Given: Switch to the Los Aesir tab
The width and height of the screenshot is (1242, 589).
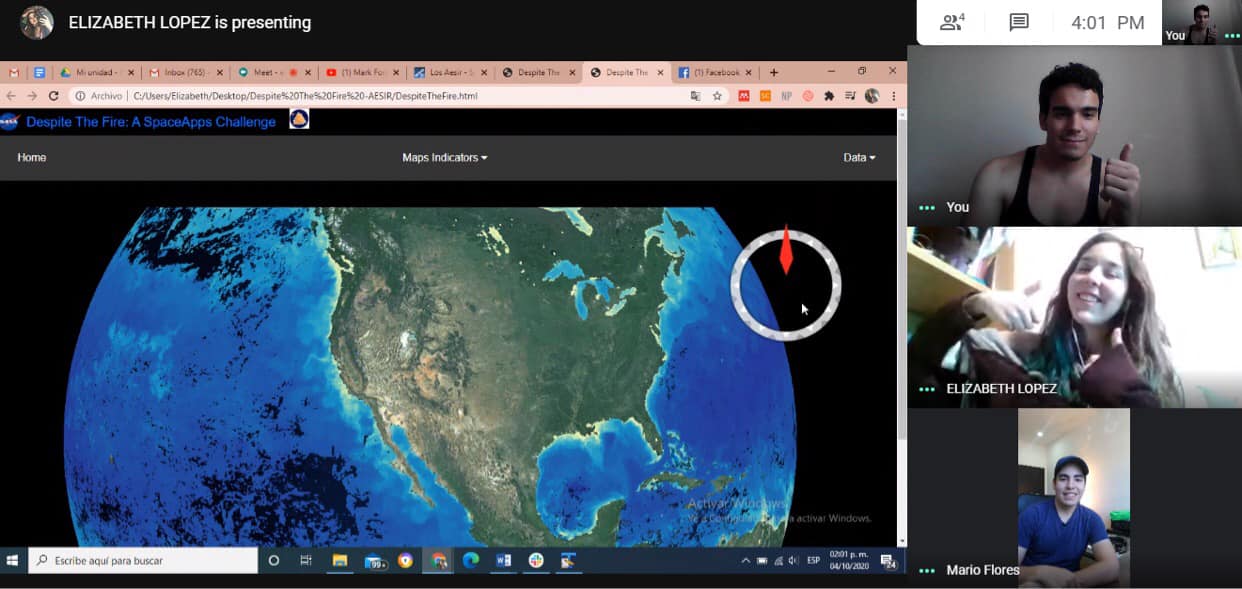Looking at the screenshot, I should coord(451,73).
